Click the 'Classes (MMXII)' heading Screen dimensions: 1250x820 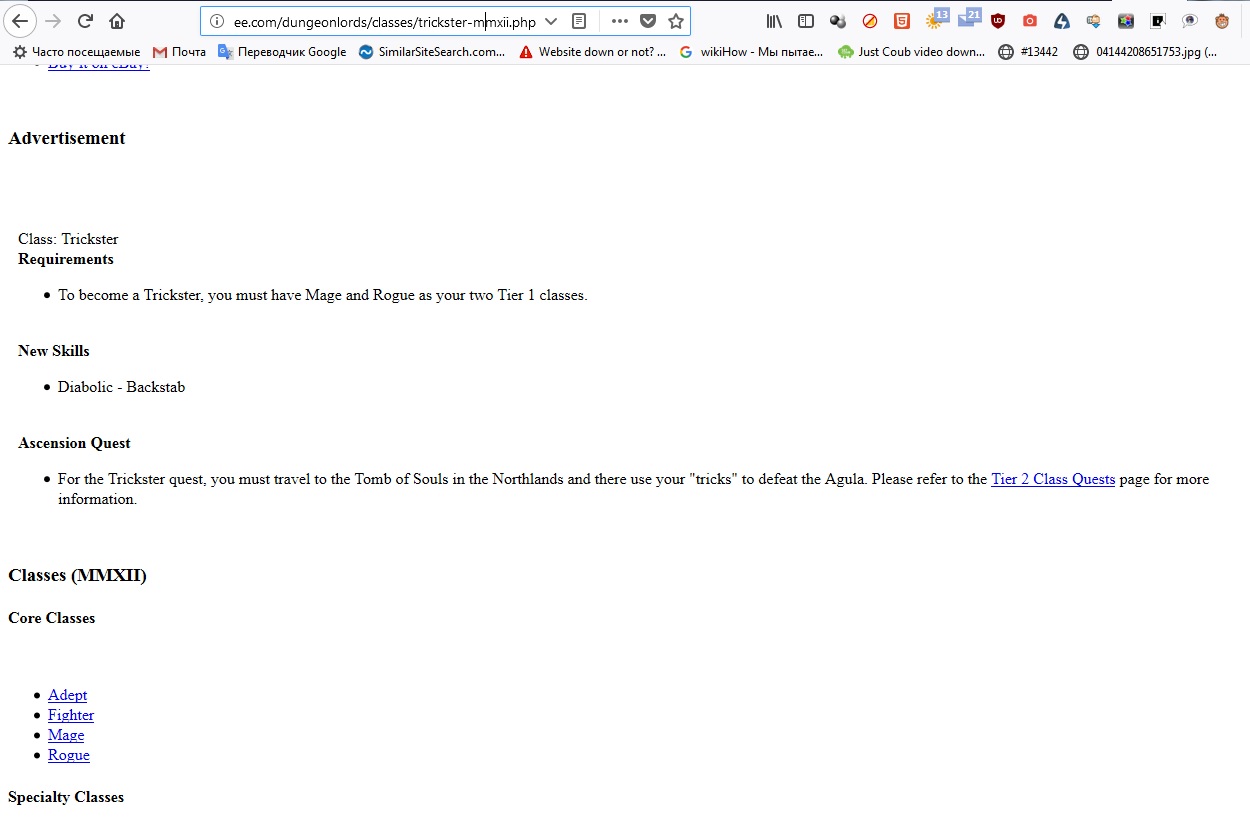[77, 575]
